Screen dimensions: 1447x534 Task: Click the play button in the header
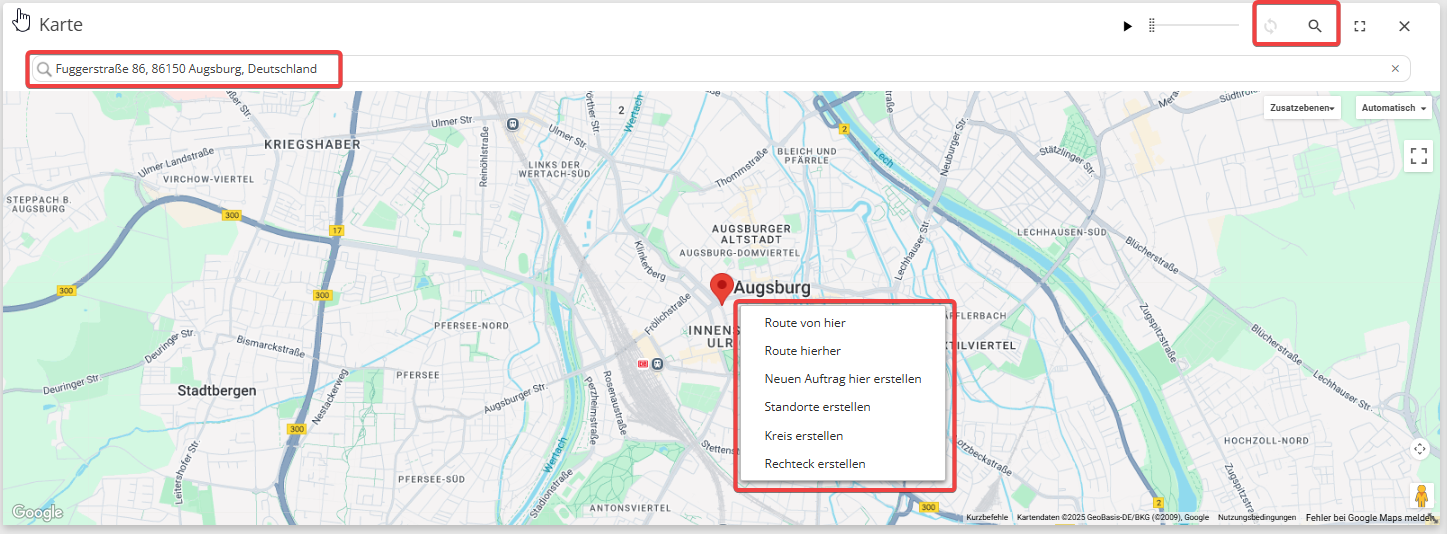(x=1127, y=26)
